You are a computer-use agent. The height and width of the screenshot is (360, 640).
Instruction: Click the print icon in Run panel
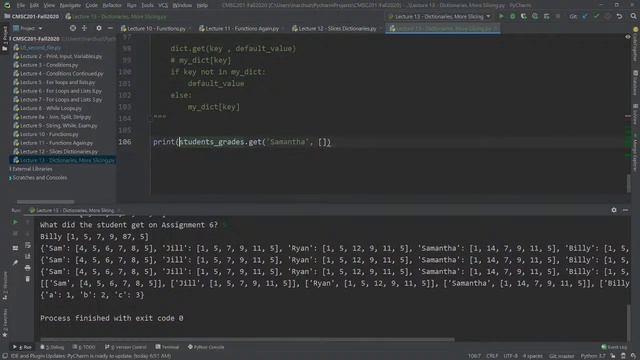click(28, 268)
